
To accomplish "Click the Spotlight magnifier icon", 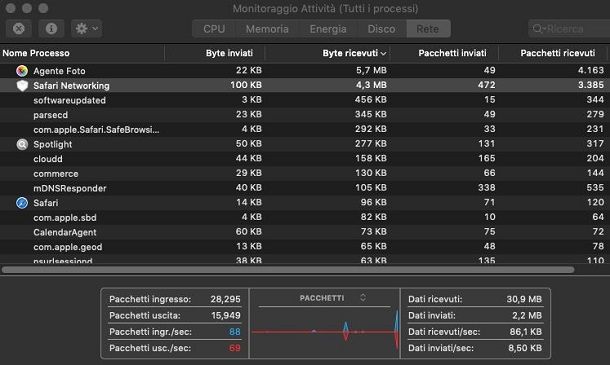I will pos(22,144).
